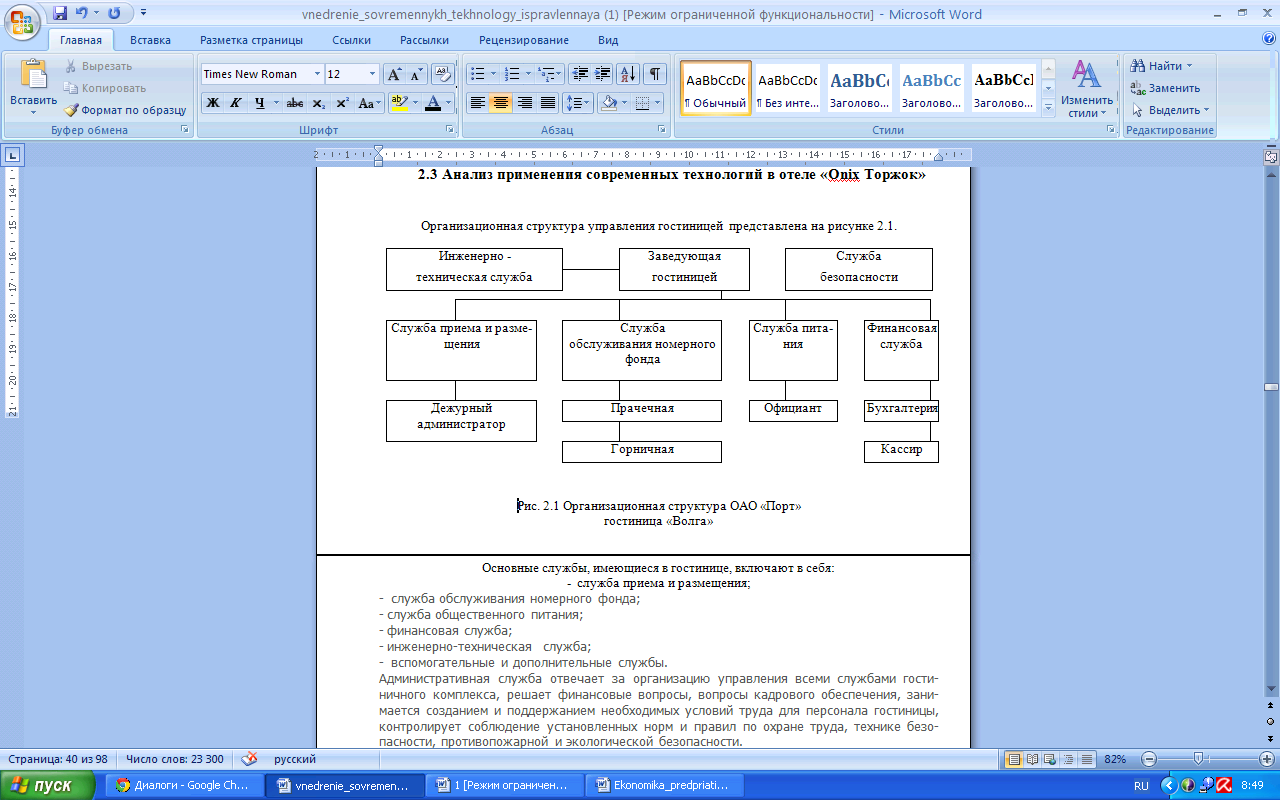
Task: Toggle bold (Ж) formatting
Action: pyautogui.click(x=212, y=102)
